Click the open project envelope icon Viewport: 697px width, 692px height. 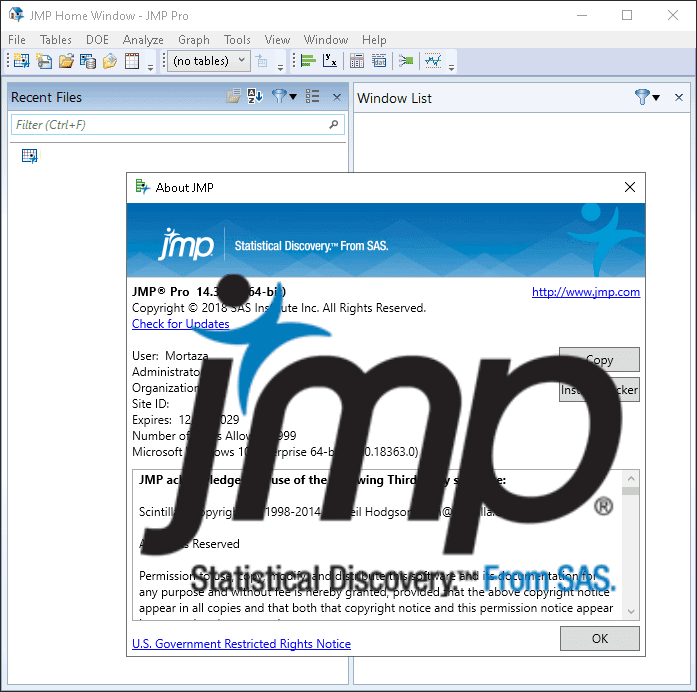[x=110, y=61]
